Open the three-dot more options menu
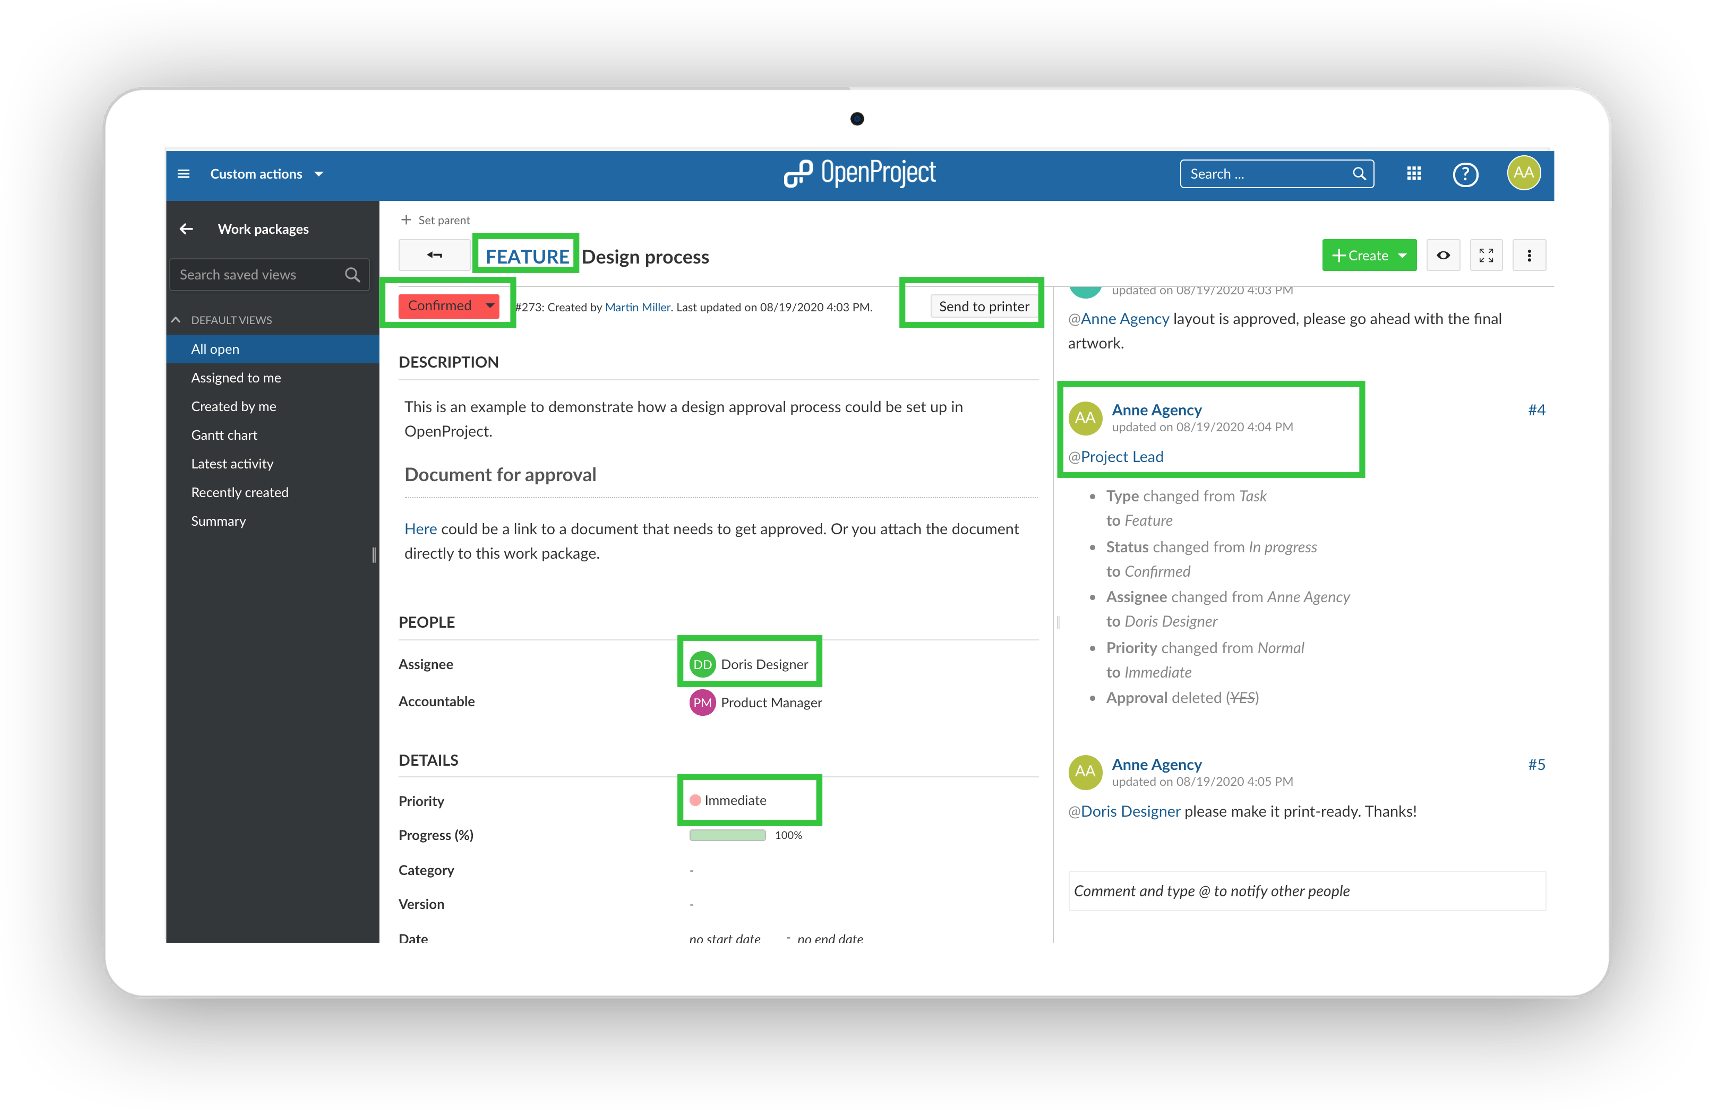 [1529, 256]
